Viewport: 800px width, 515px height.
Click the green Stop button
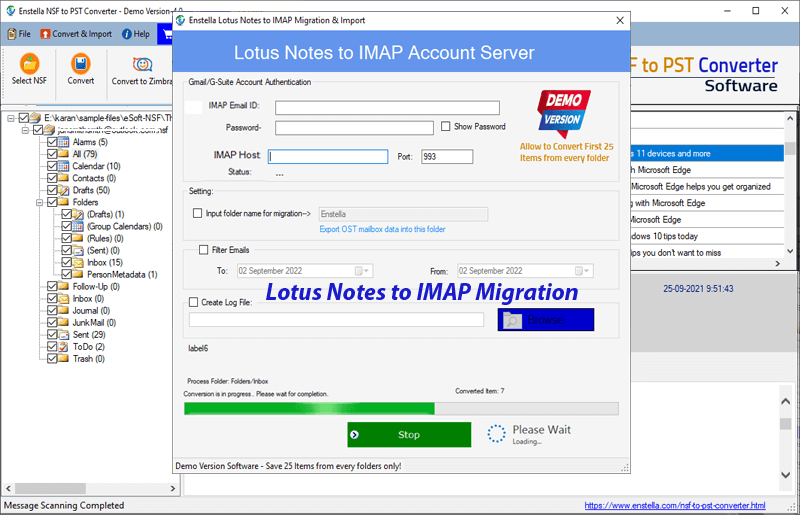pos(409,435)
